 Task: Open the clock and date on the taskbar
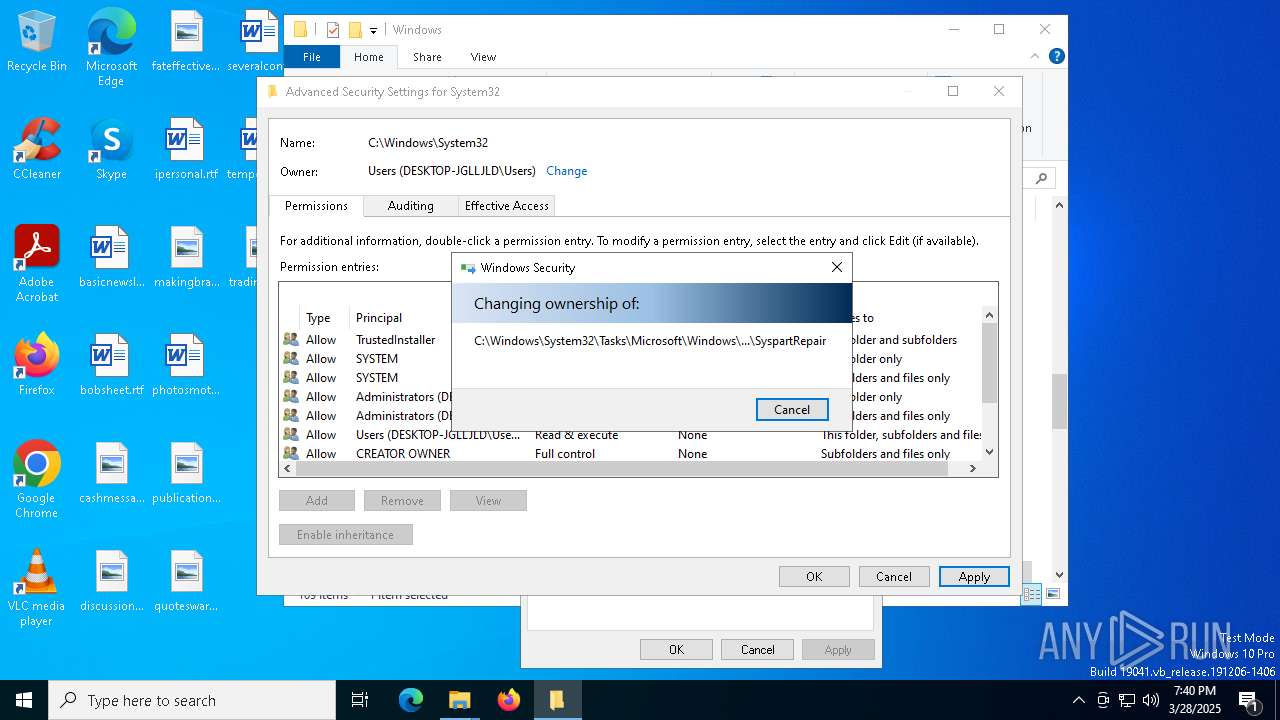click(1196, 700)
